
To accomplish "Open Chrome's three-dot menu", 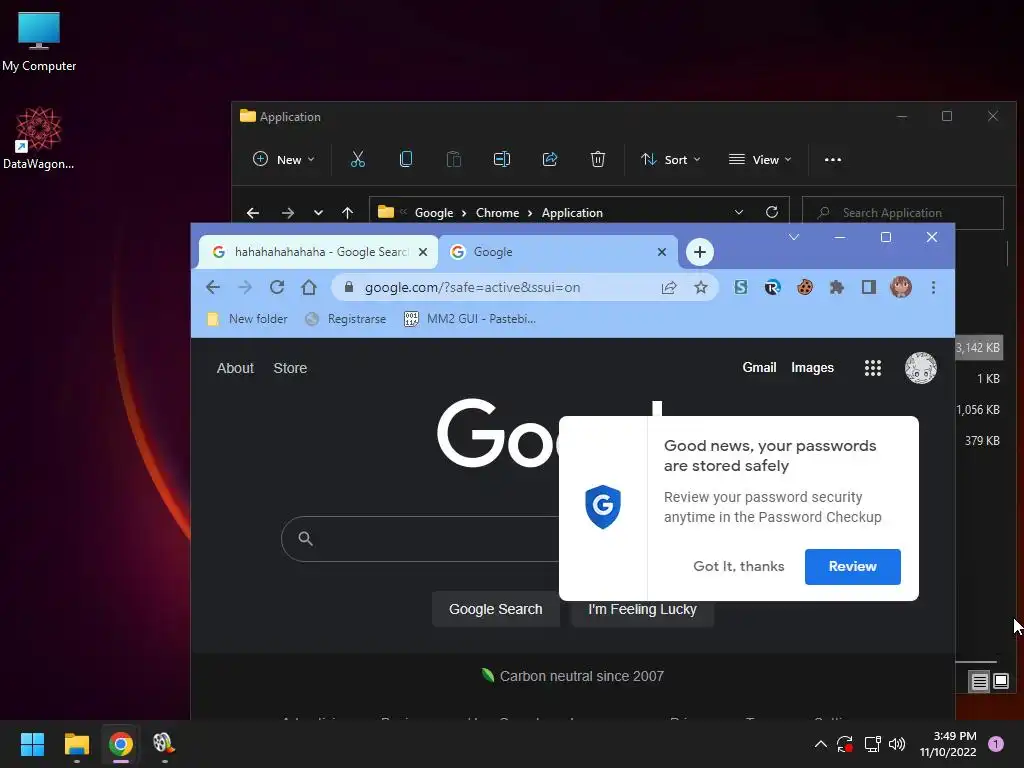I will point(933,287).
